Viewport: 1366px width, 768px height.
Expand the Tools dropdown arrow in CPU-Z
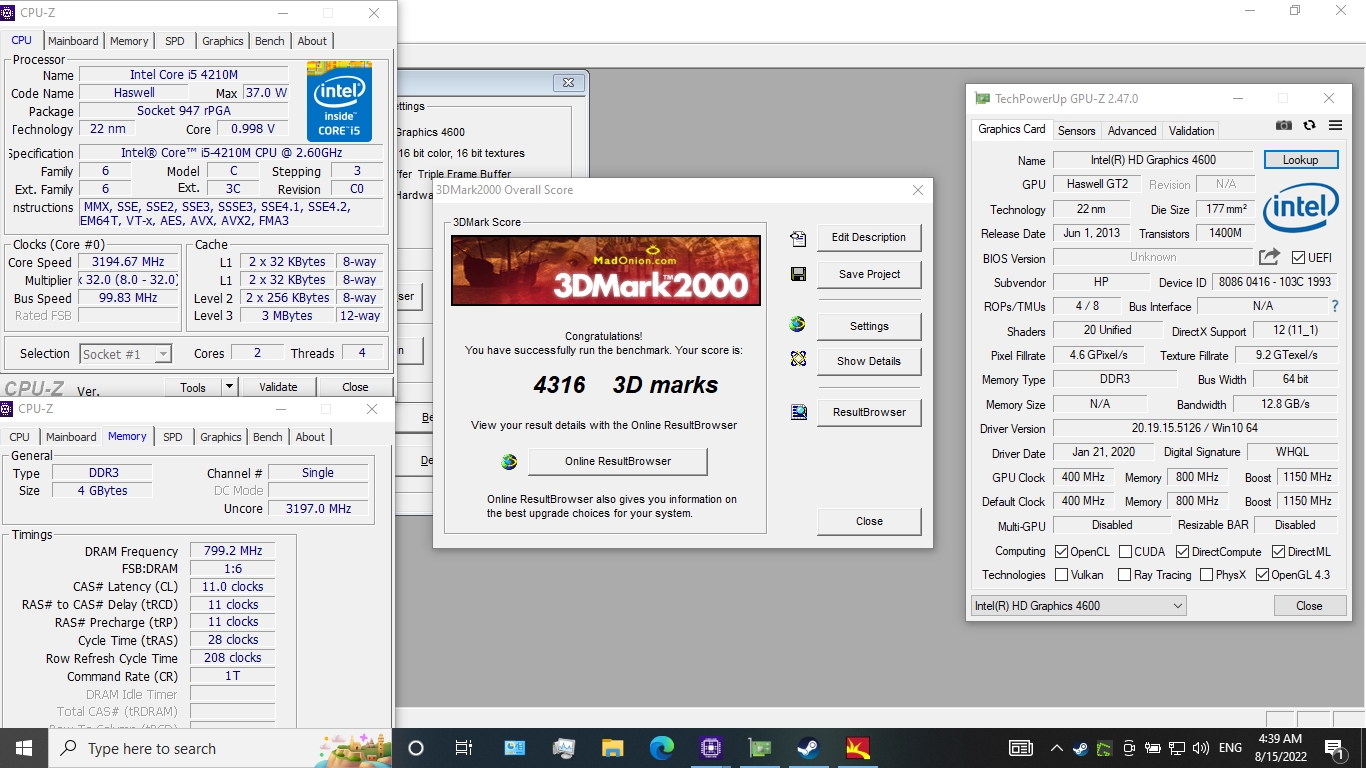tap(229, 387)
